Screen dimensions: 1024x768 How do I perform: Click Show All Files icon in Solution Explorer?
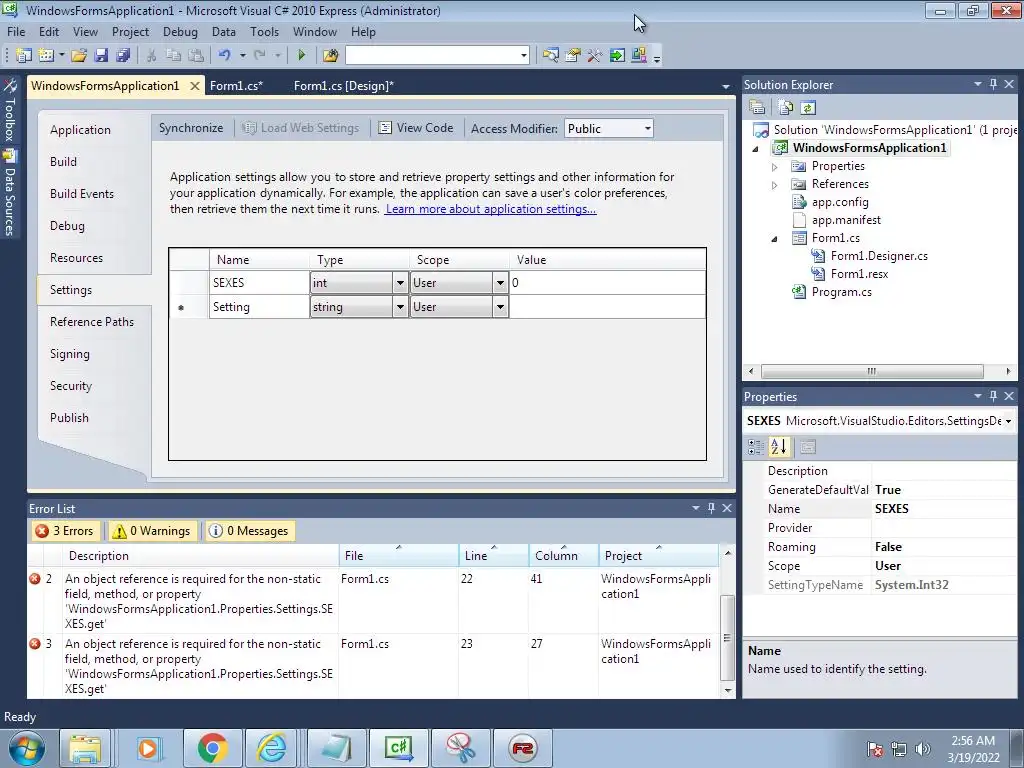click(x=786, y=108)
